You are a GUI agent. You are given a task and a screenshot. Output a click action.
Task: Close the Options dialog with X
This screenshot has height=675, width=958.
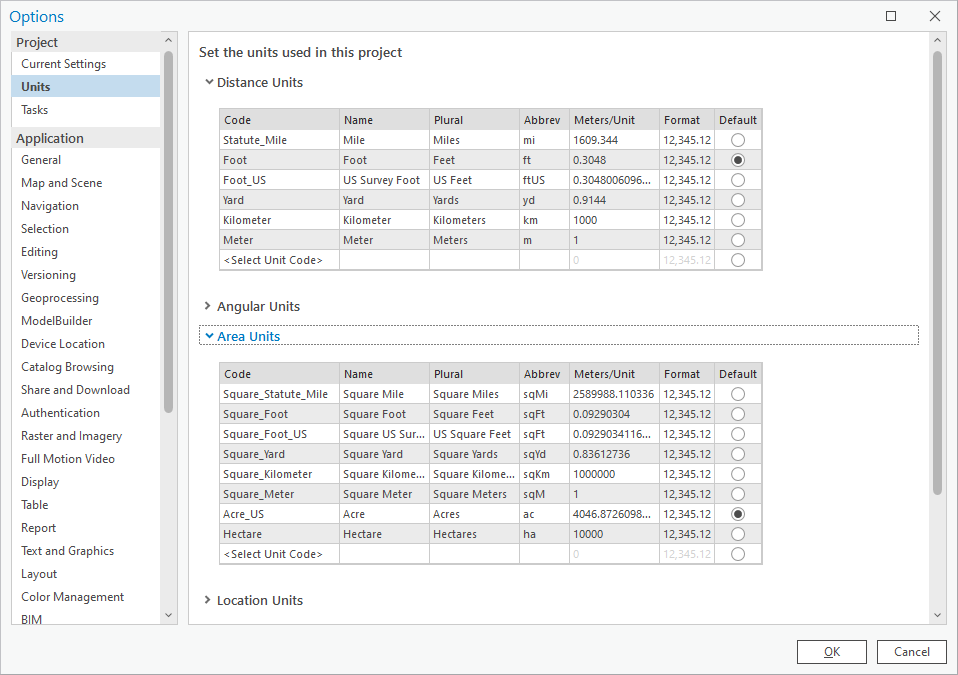[x=935, y=16]
